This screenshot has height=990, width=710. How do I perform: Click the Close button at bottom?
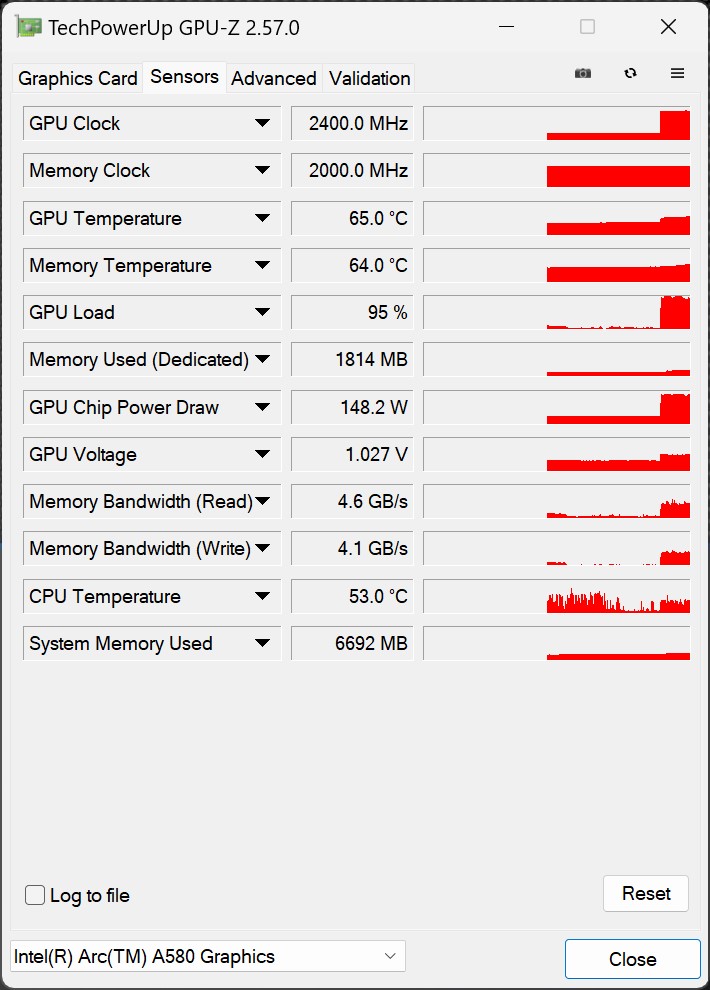tap(632, 959)
